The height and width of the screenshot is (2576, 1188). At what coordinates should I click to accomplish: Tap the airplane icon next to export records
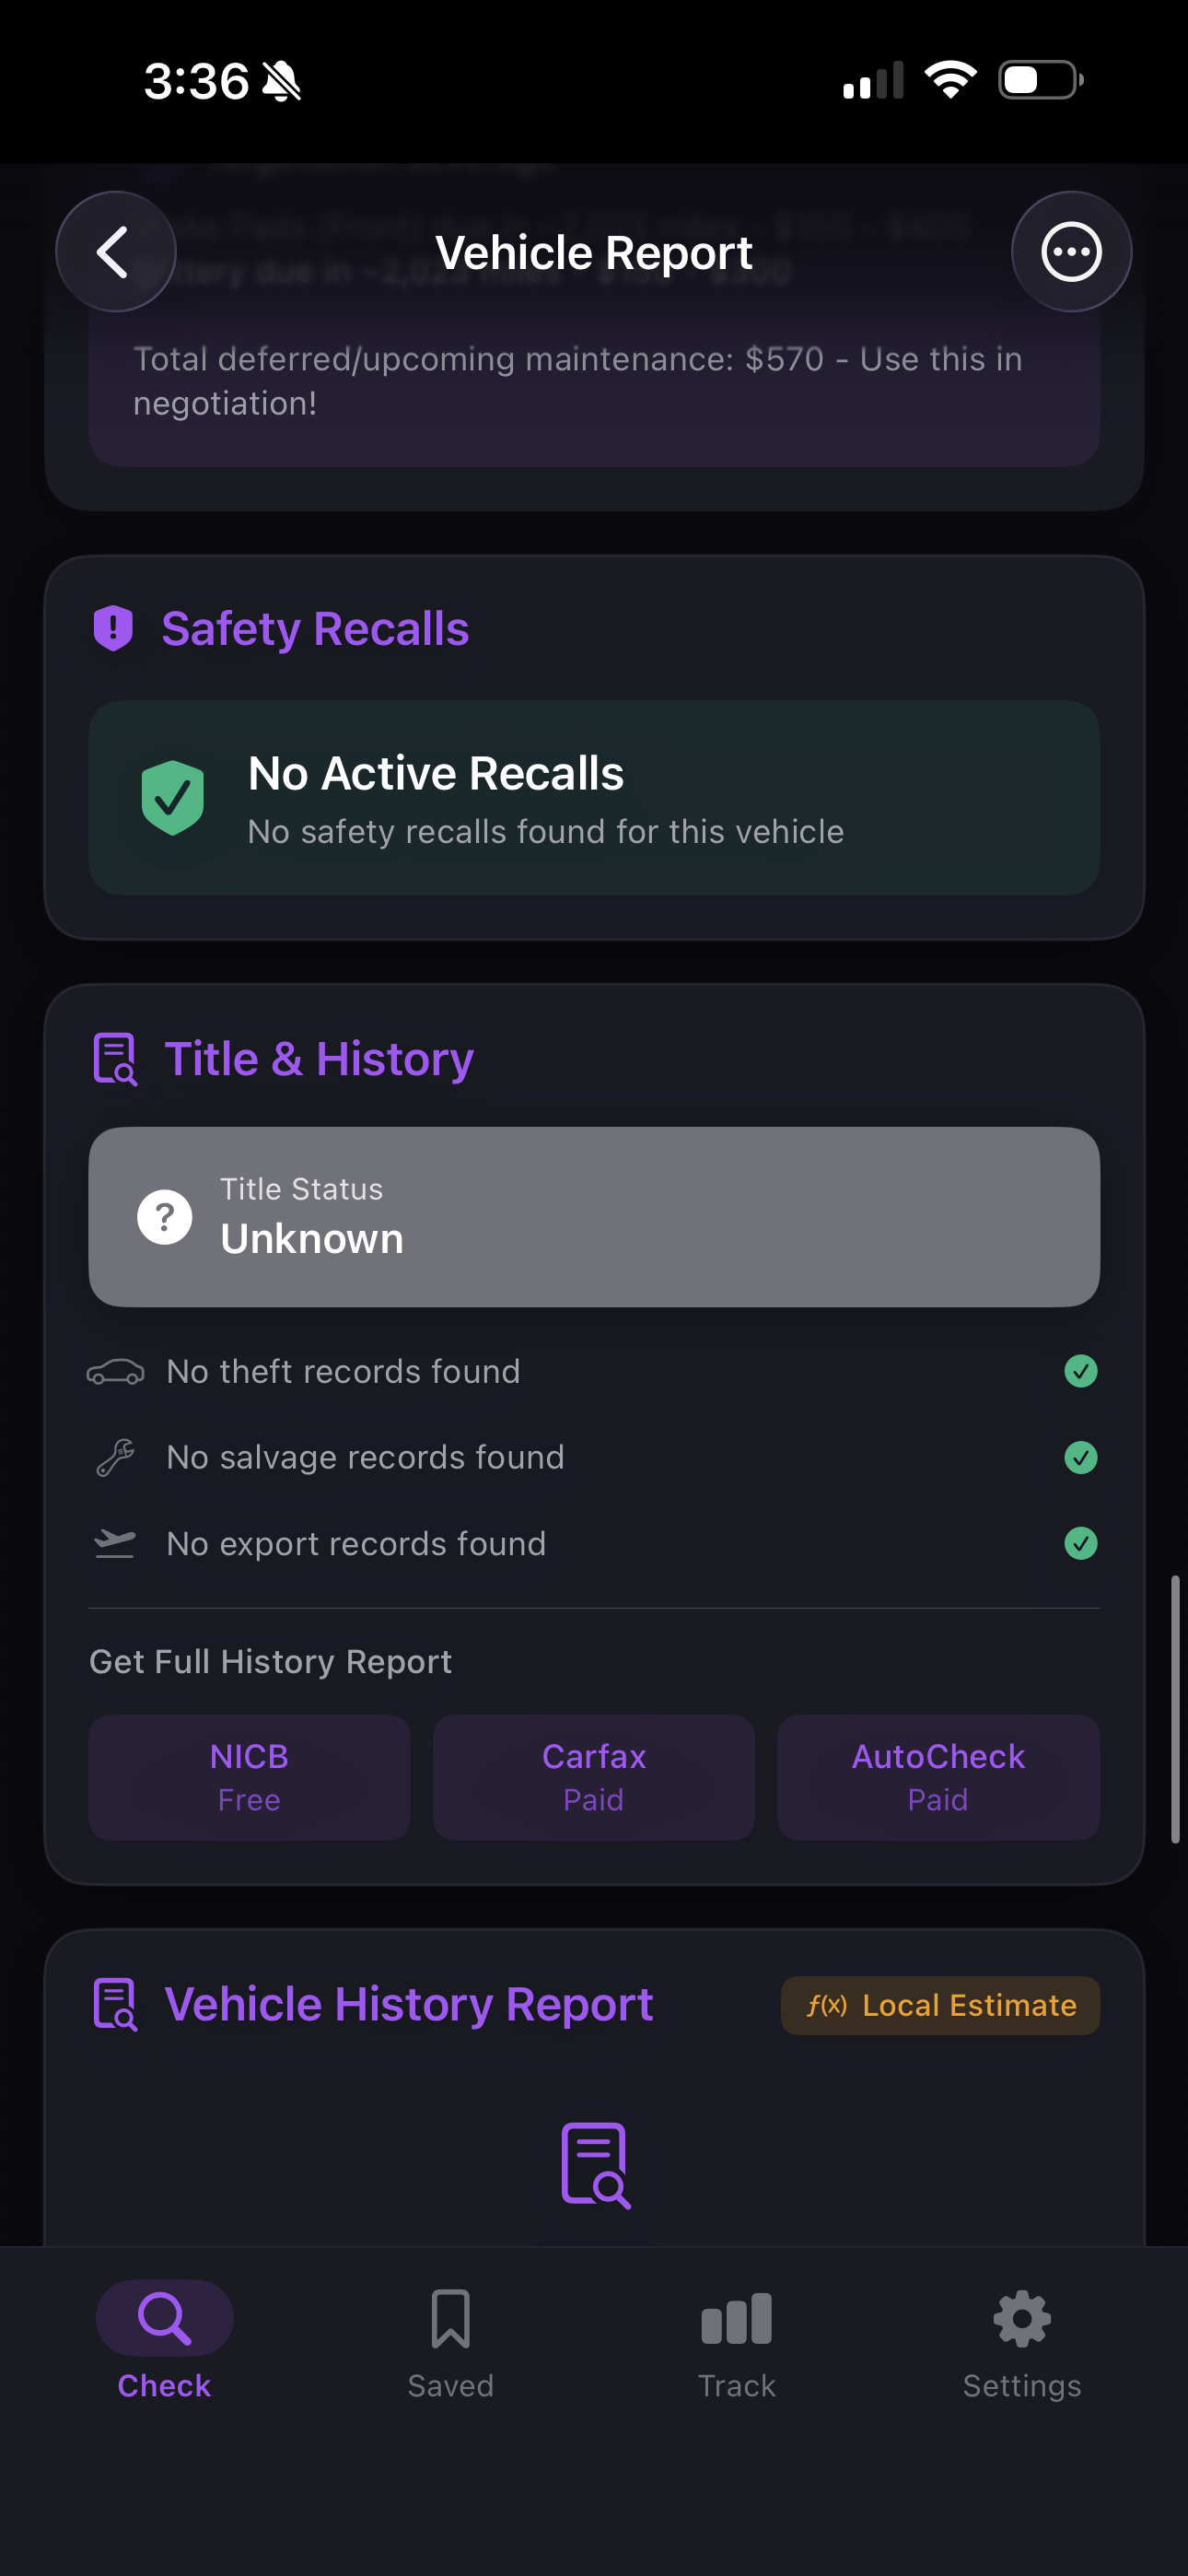pos(115,1542)
